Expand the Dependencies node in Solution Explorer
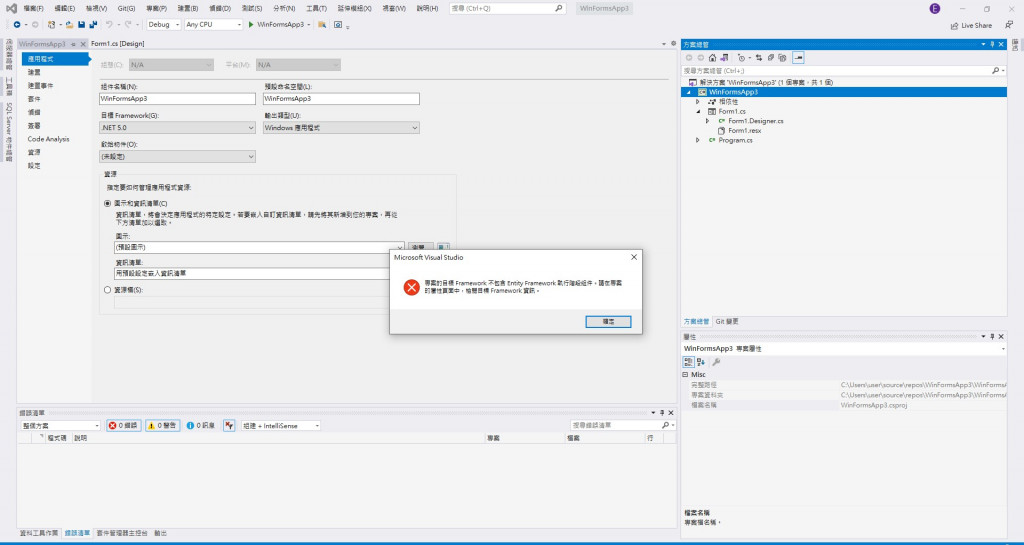Viewport: 1024px width, 545px height. [697, 102]
